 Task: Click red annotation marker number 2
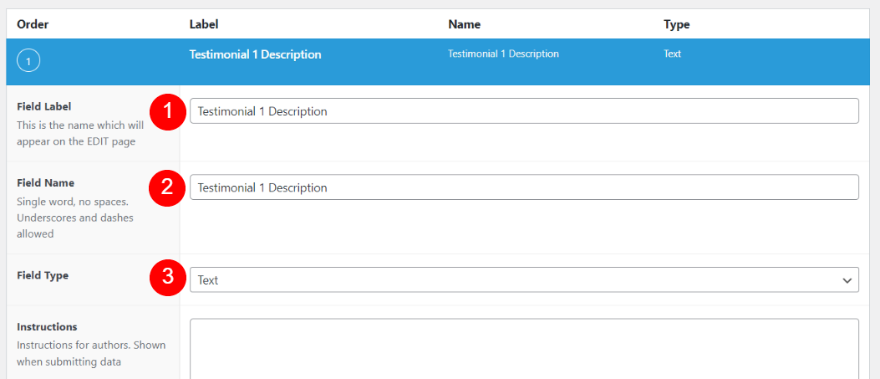(x=167, y=187)
